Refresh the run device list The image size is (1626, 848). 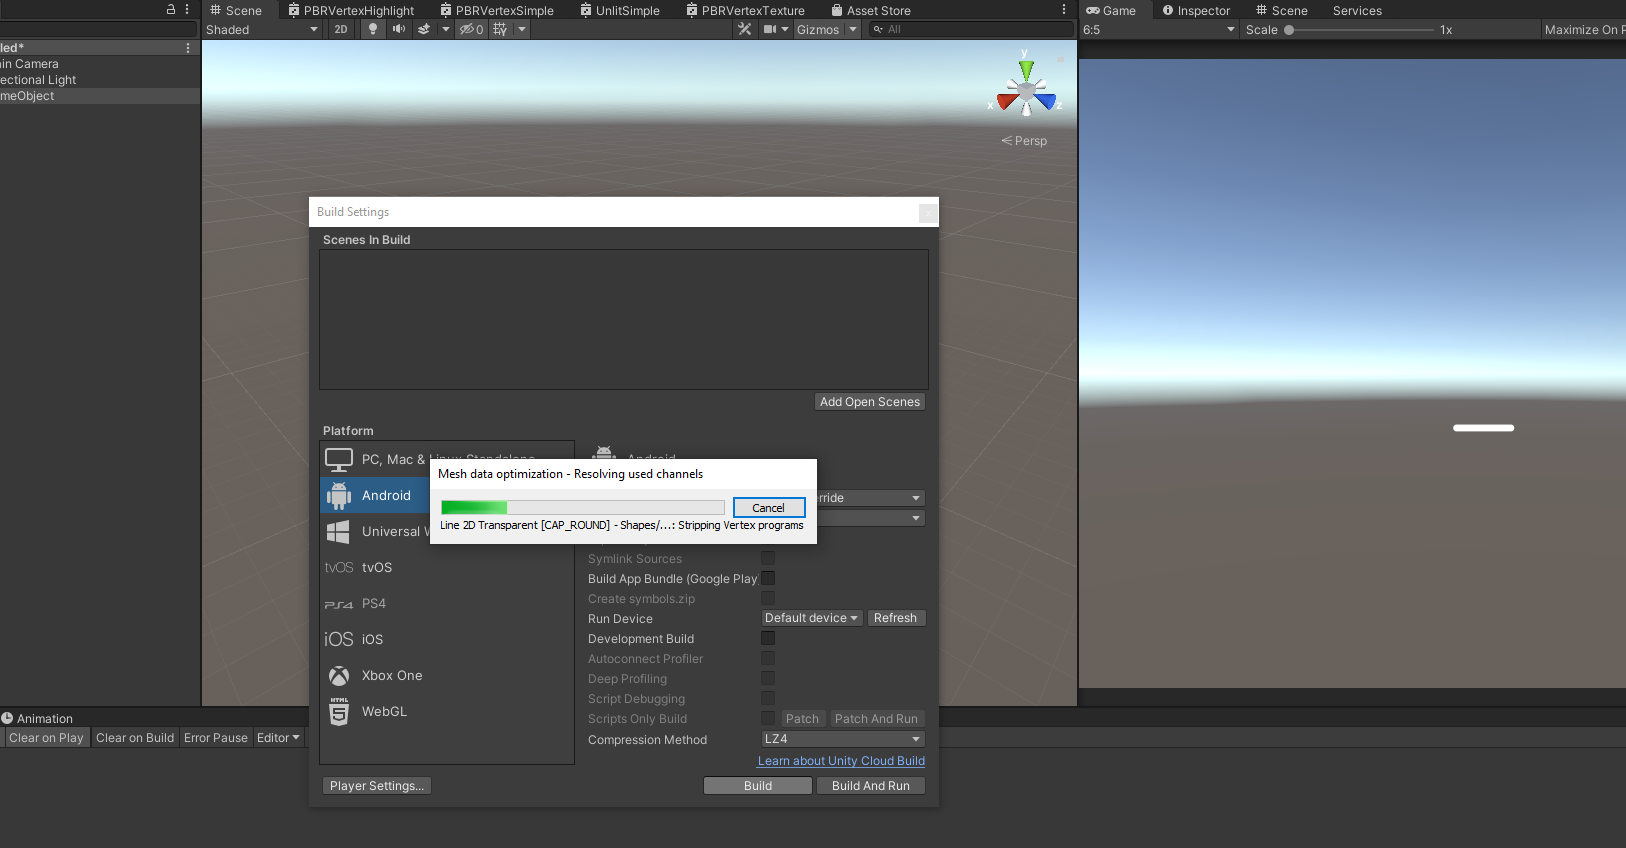click(896, 618)
